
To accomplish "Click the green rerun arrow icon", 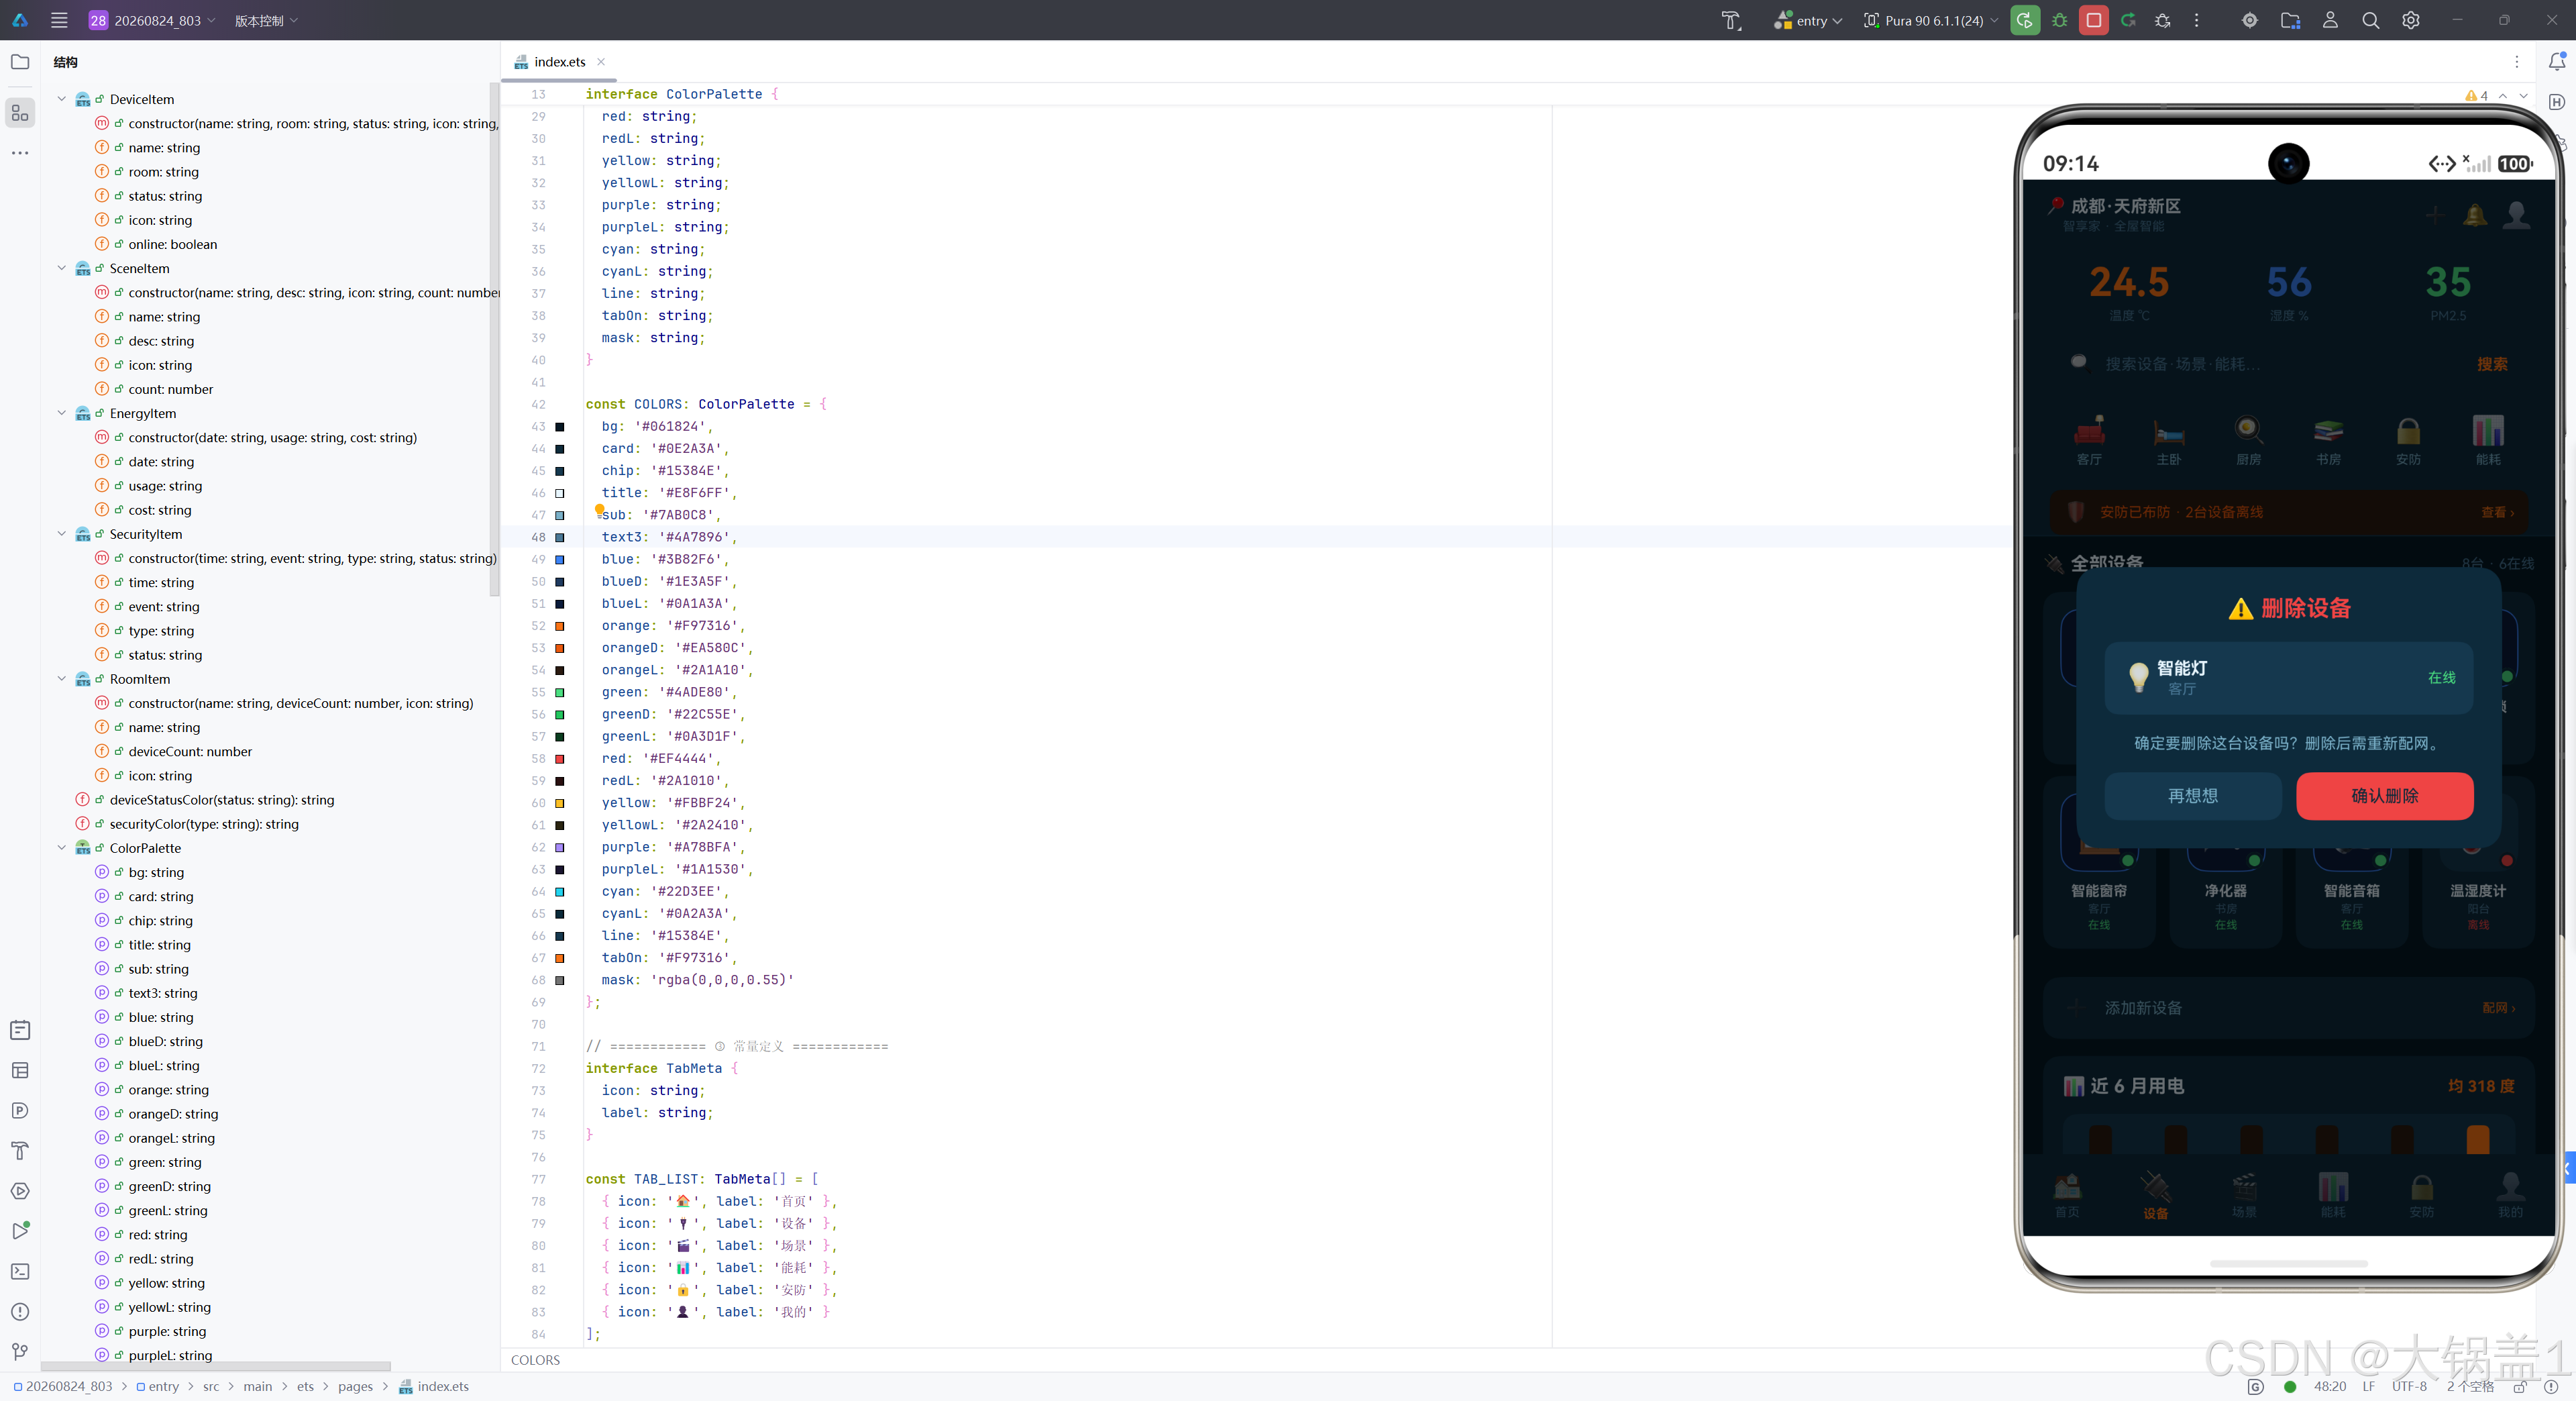I will (x=2129, y=20).
